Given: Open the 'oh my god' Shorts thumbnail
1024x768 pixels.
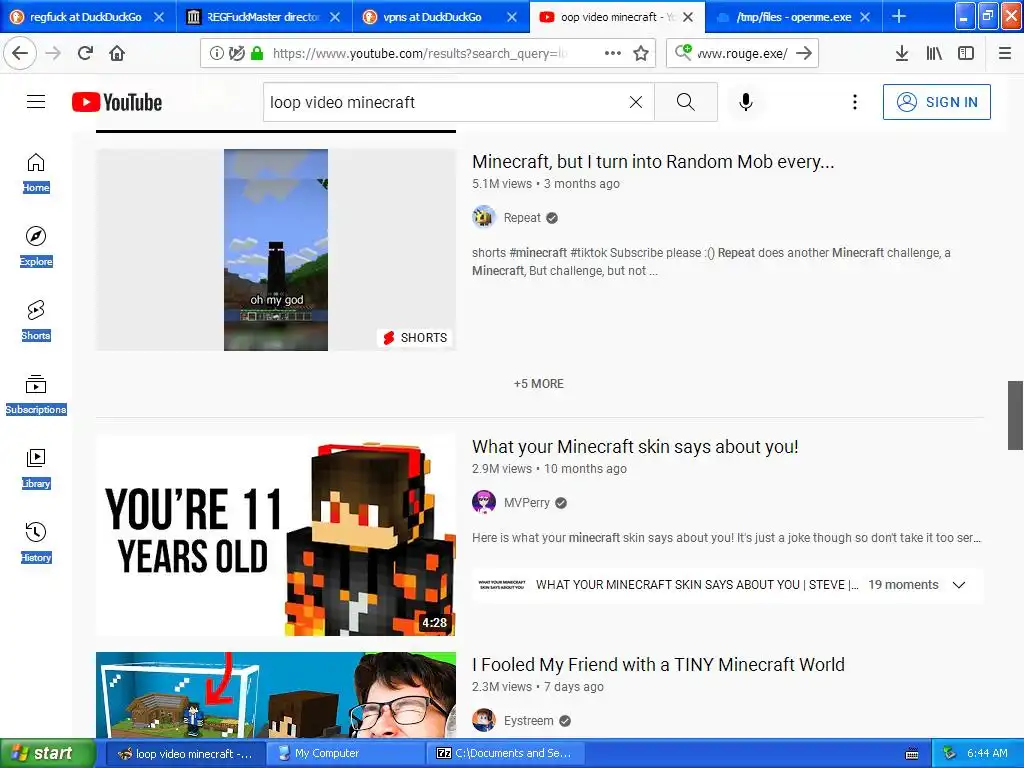Looking at the screenshot, I should [x=276, y=250].
